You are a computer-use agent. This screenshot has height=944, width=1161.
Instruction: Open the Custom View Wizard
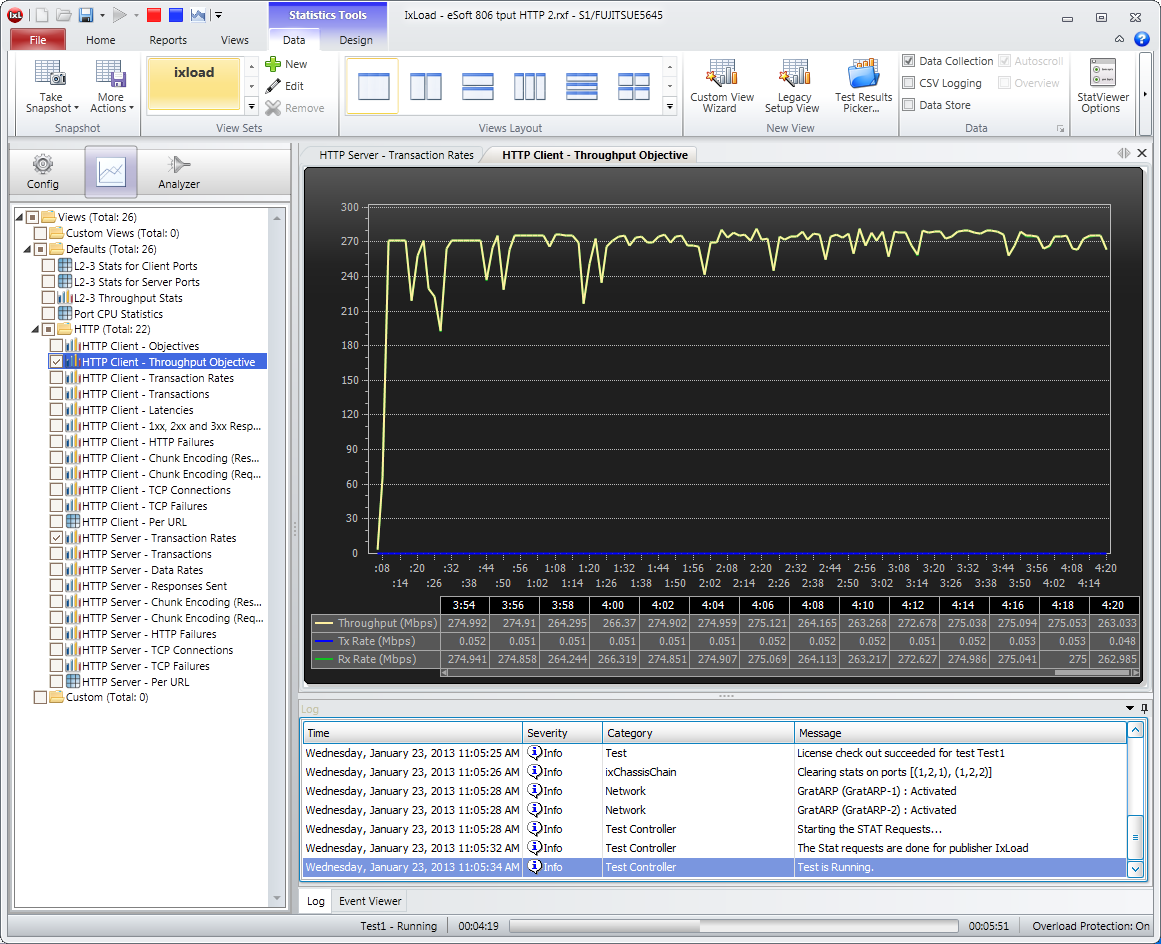coord(721,86)
